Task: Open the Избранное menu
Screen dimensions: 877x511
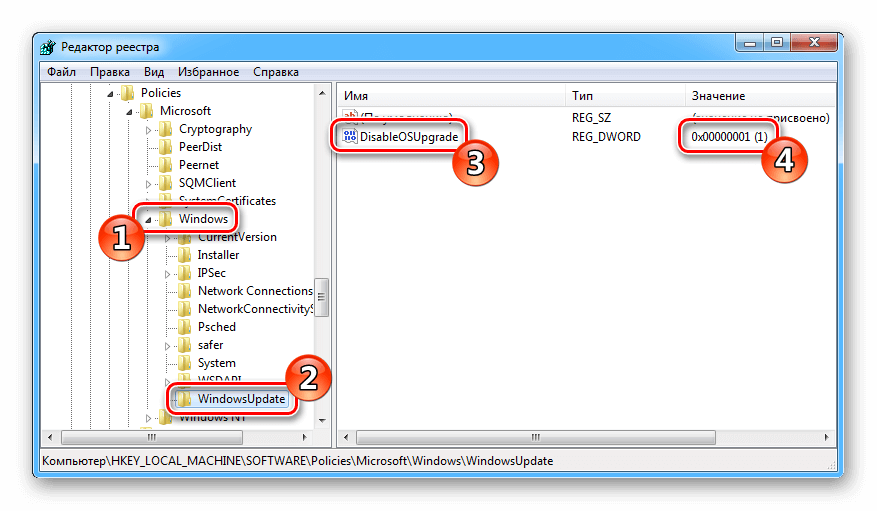Action: 209,72
